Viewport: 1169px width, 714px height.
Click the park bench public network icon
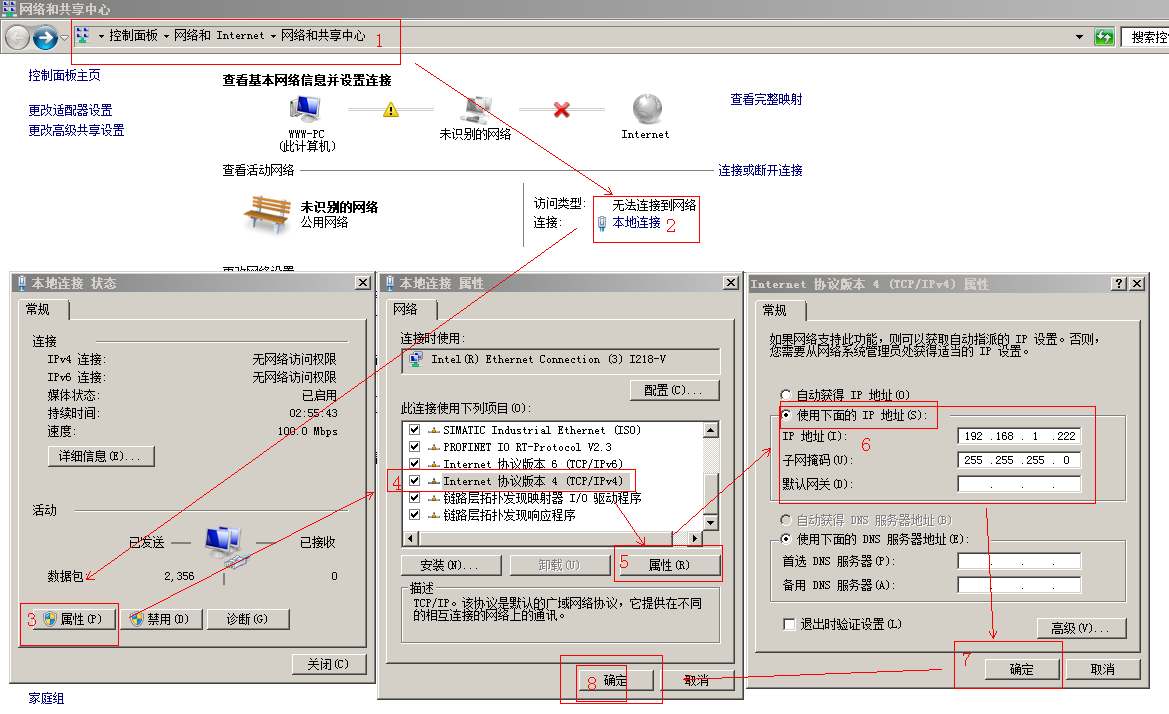click(267, 214)
